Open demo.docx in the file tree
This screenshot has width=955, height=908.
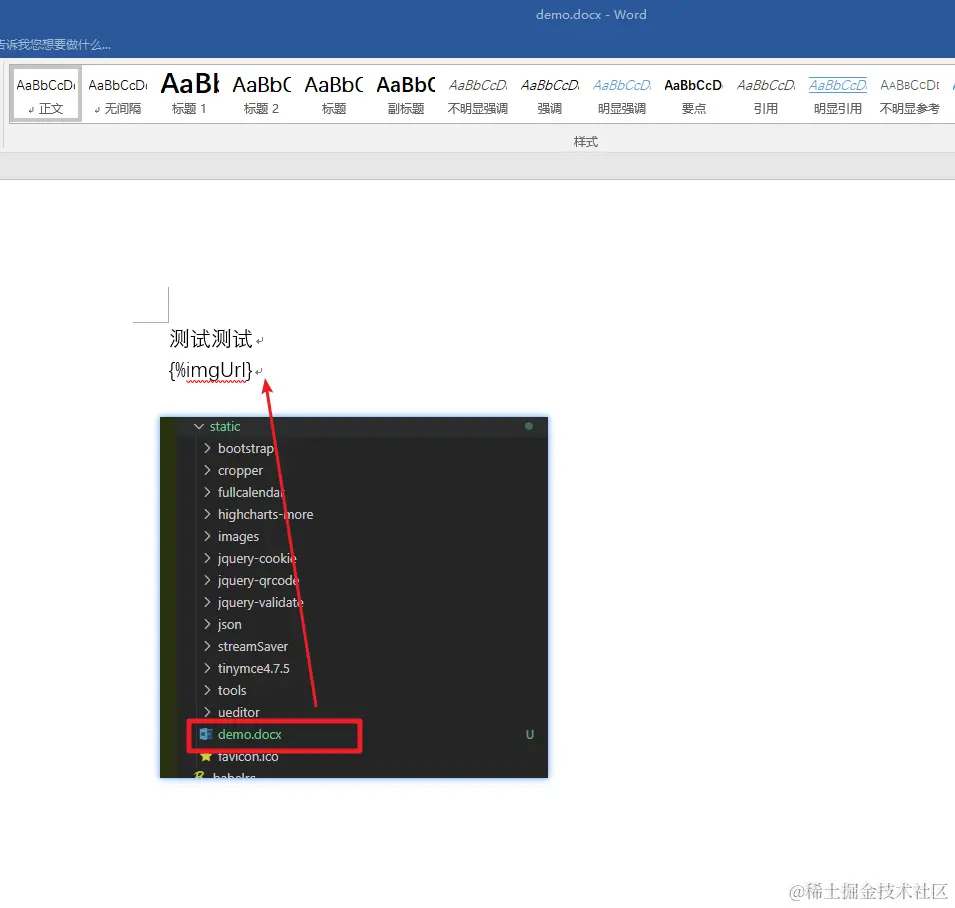click(x=250, y=734)
